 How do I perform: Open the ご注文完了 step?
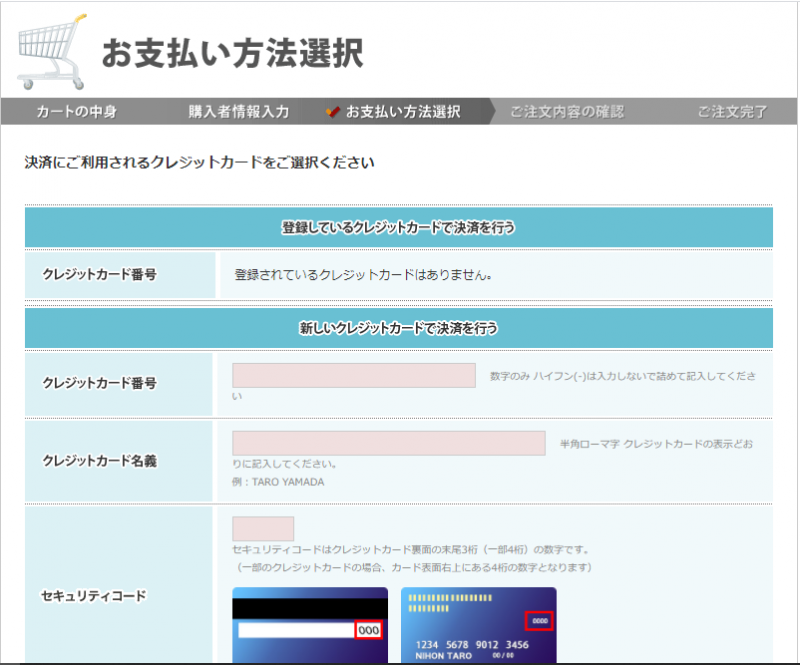pos(732,112)
